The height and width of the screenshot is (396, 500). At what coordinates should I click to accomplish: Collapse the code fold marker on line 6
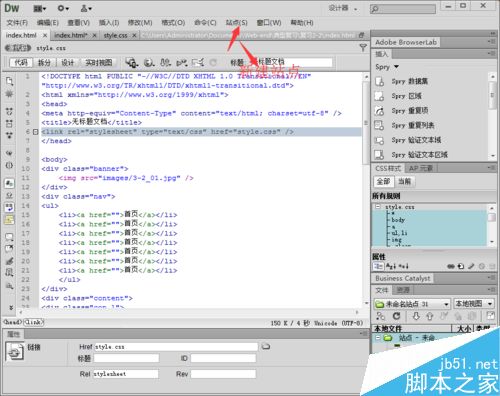[35, 132]
